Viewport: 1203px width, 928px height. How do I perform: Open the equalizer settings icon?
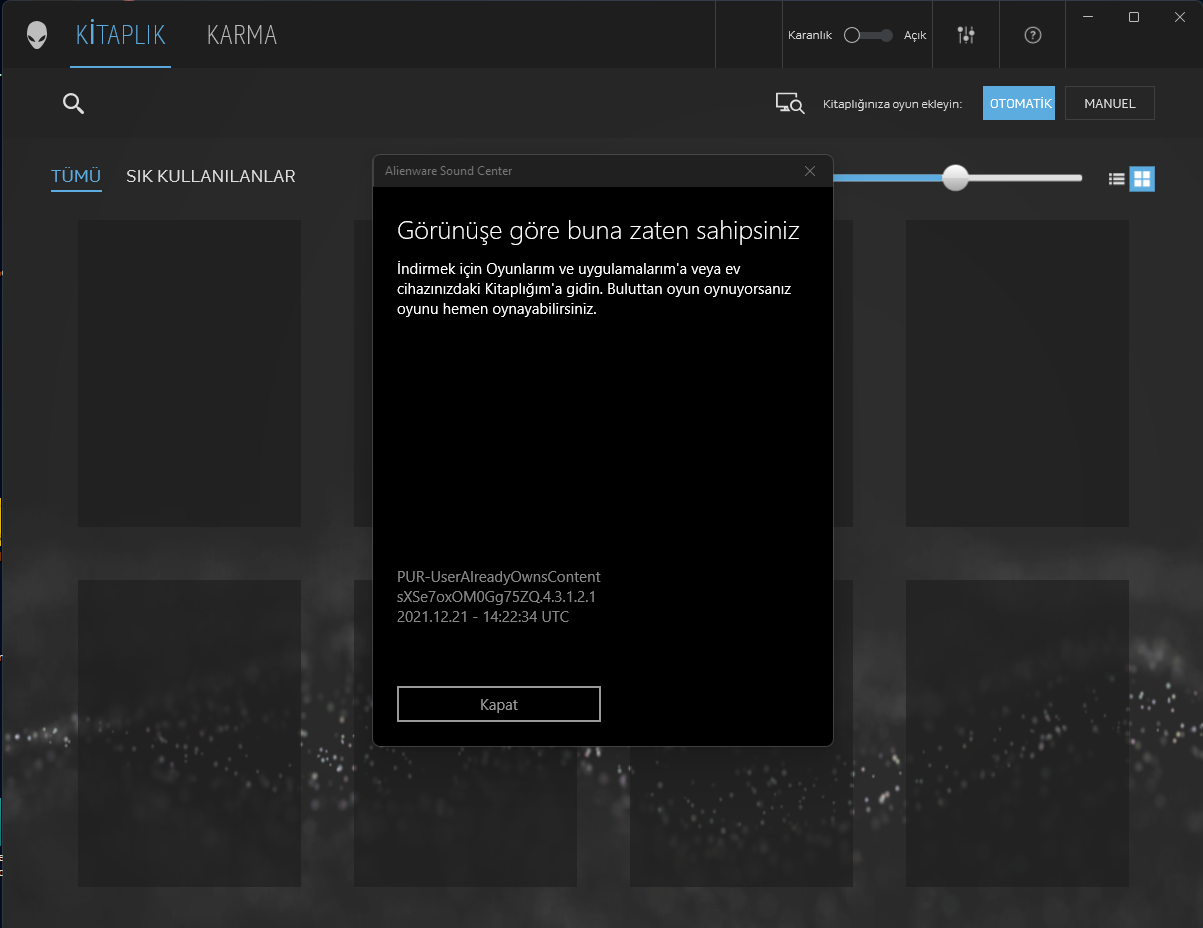(965, 35)
